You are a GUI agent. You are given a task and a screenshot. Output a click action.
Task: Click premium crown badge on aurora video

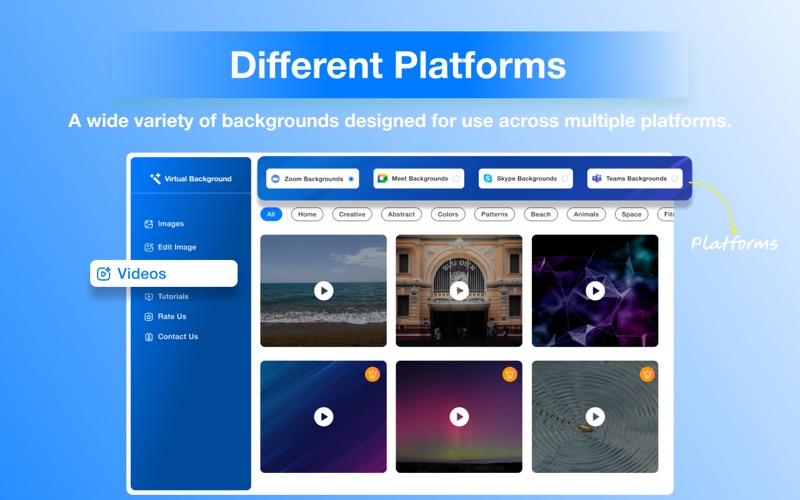[x=509, y=374]
